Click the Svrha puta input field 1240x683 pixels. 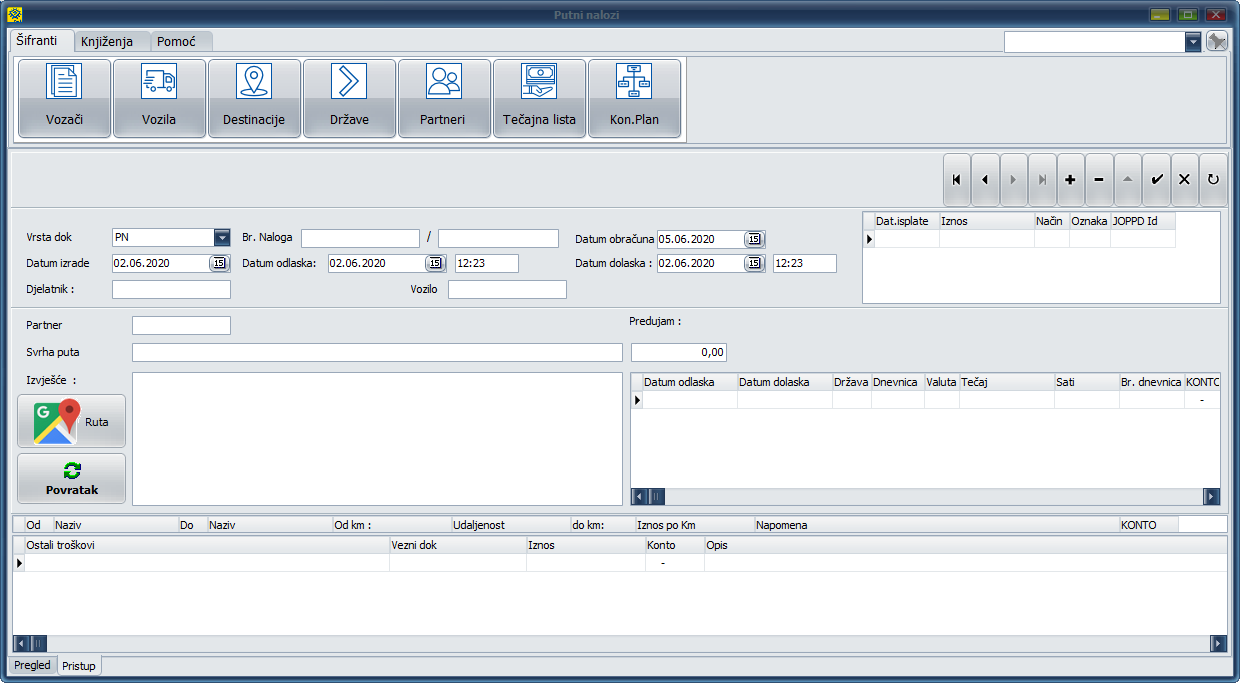tap(376, 352)
